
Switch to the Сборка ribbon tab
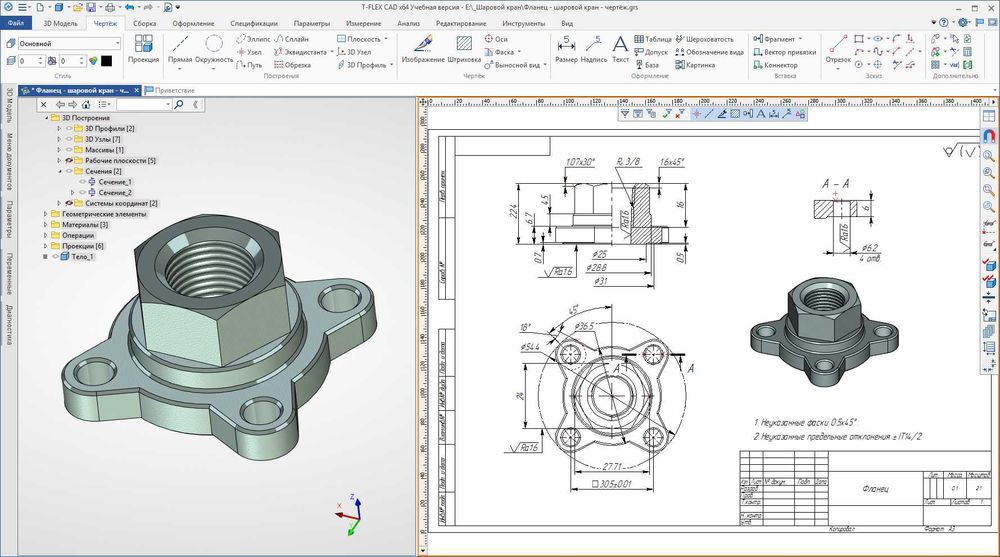pyautogui.click(x=144, y=21)
